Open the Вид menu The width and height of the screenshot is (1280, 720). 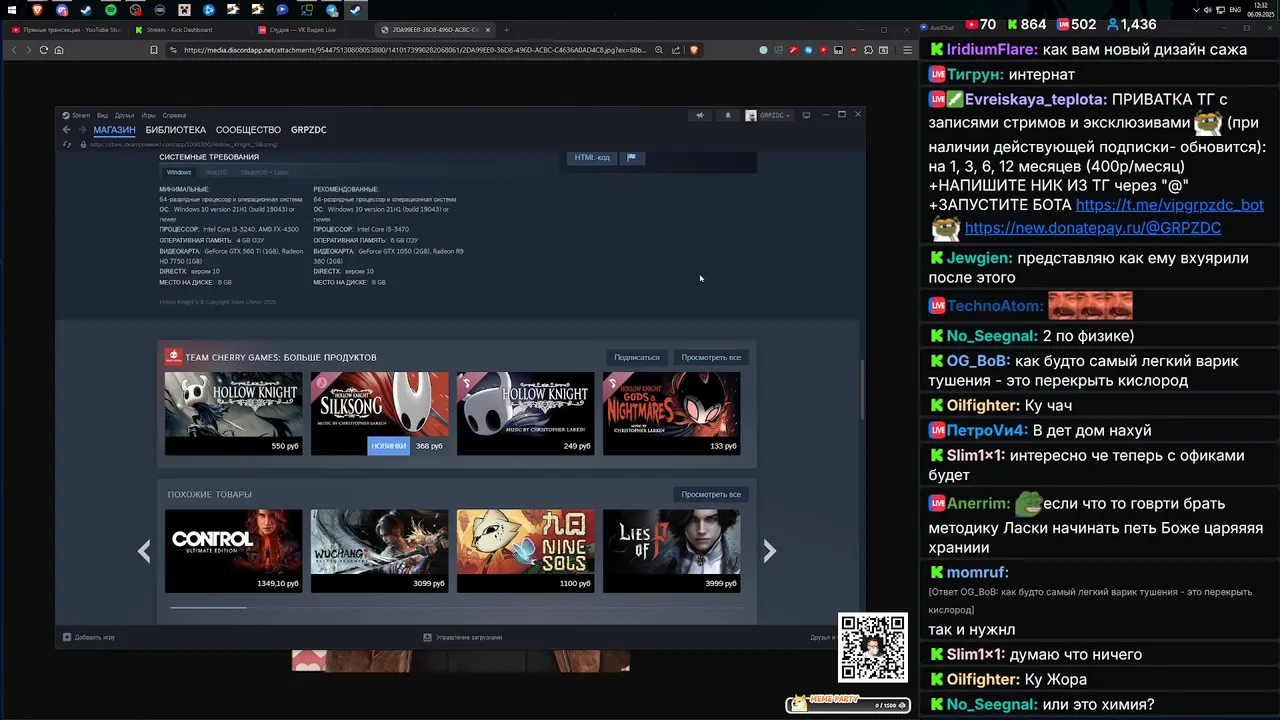[x=102, y=115]
